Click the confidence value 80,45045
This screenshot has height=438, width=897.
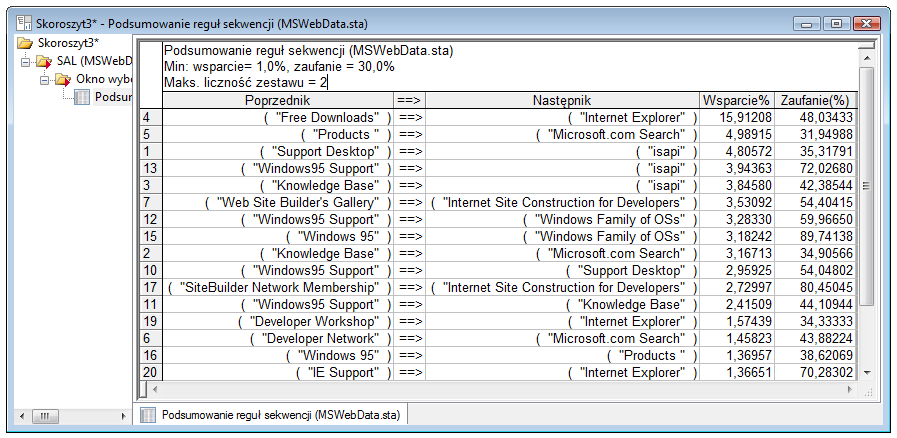tap(816, 288)
